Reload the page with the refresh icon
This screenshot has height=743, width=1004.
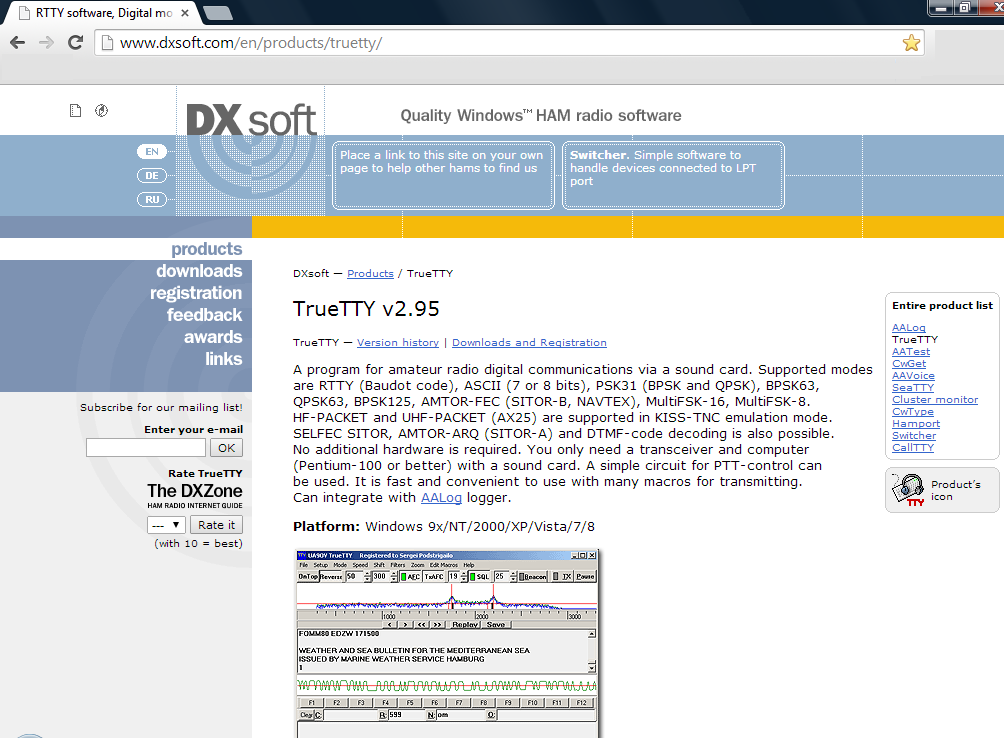75,42
